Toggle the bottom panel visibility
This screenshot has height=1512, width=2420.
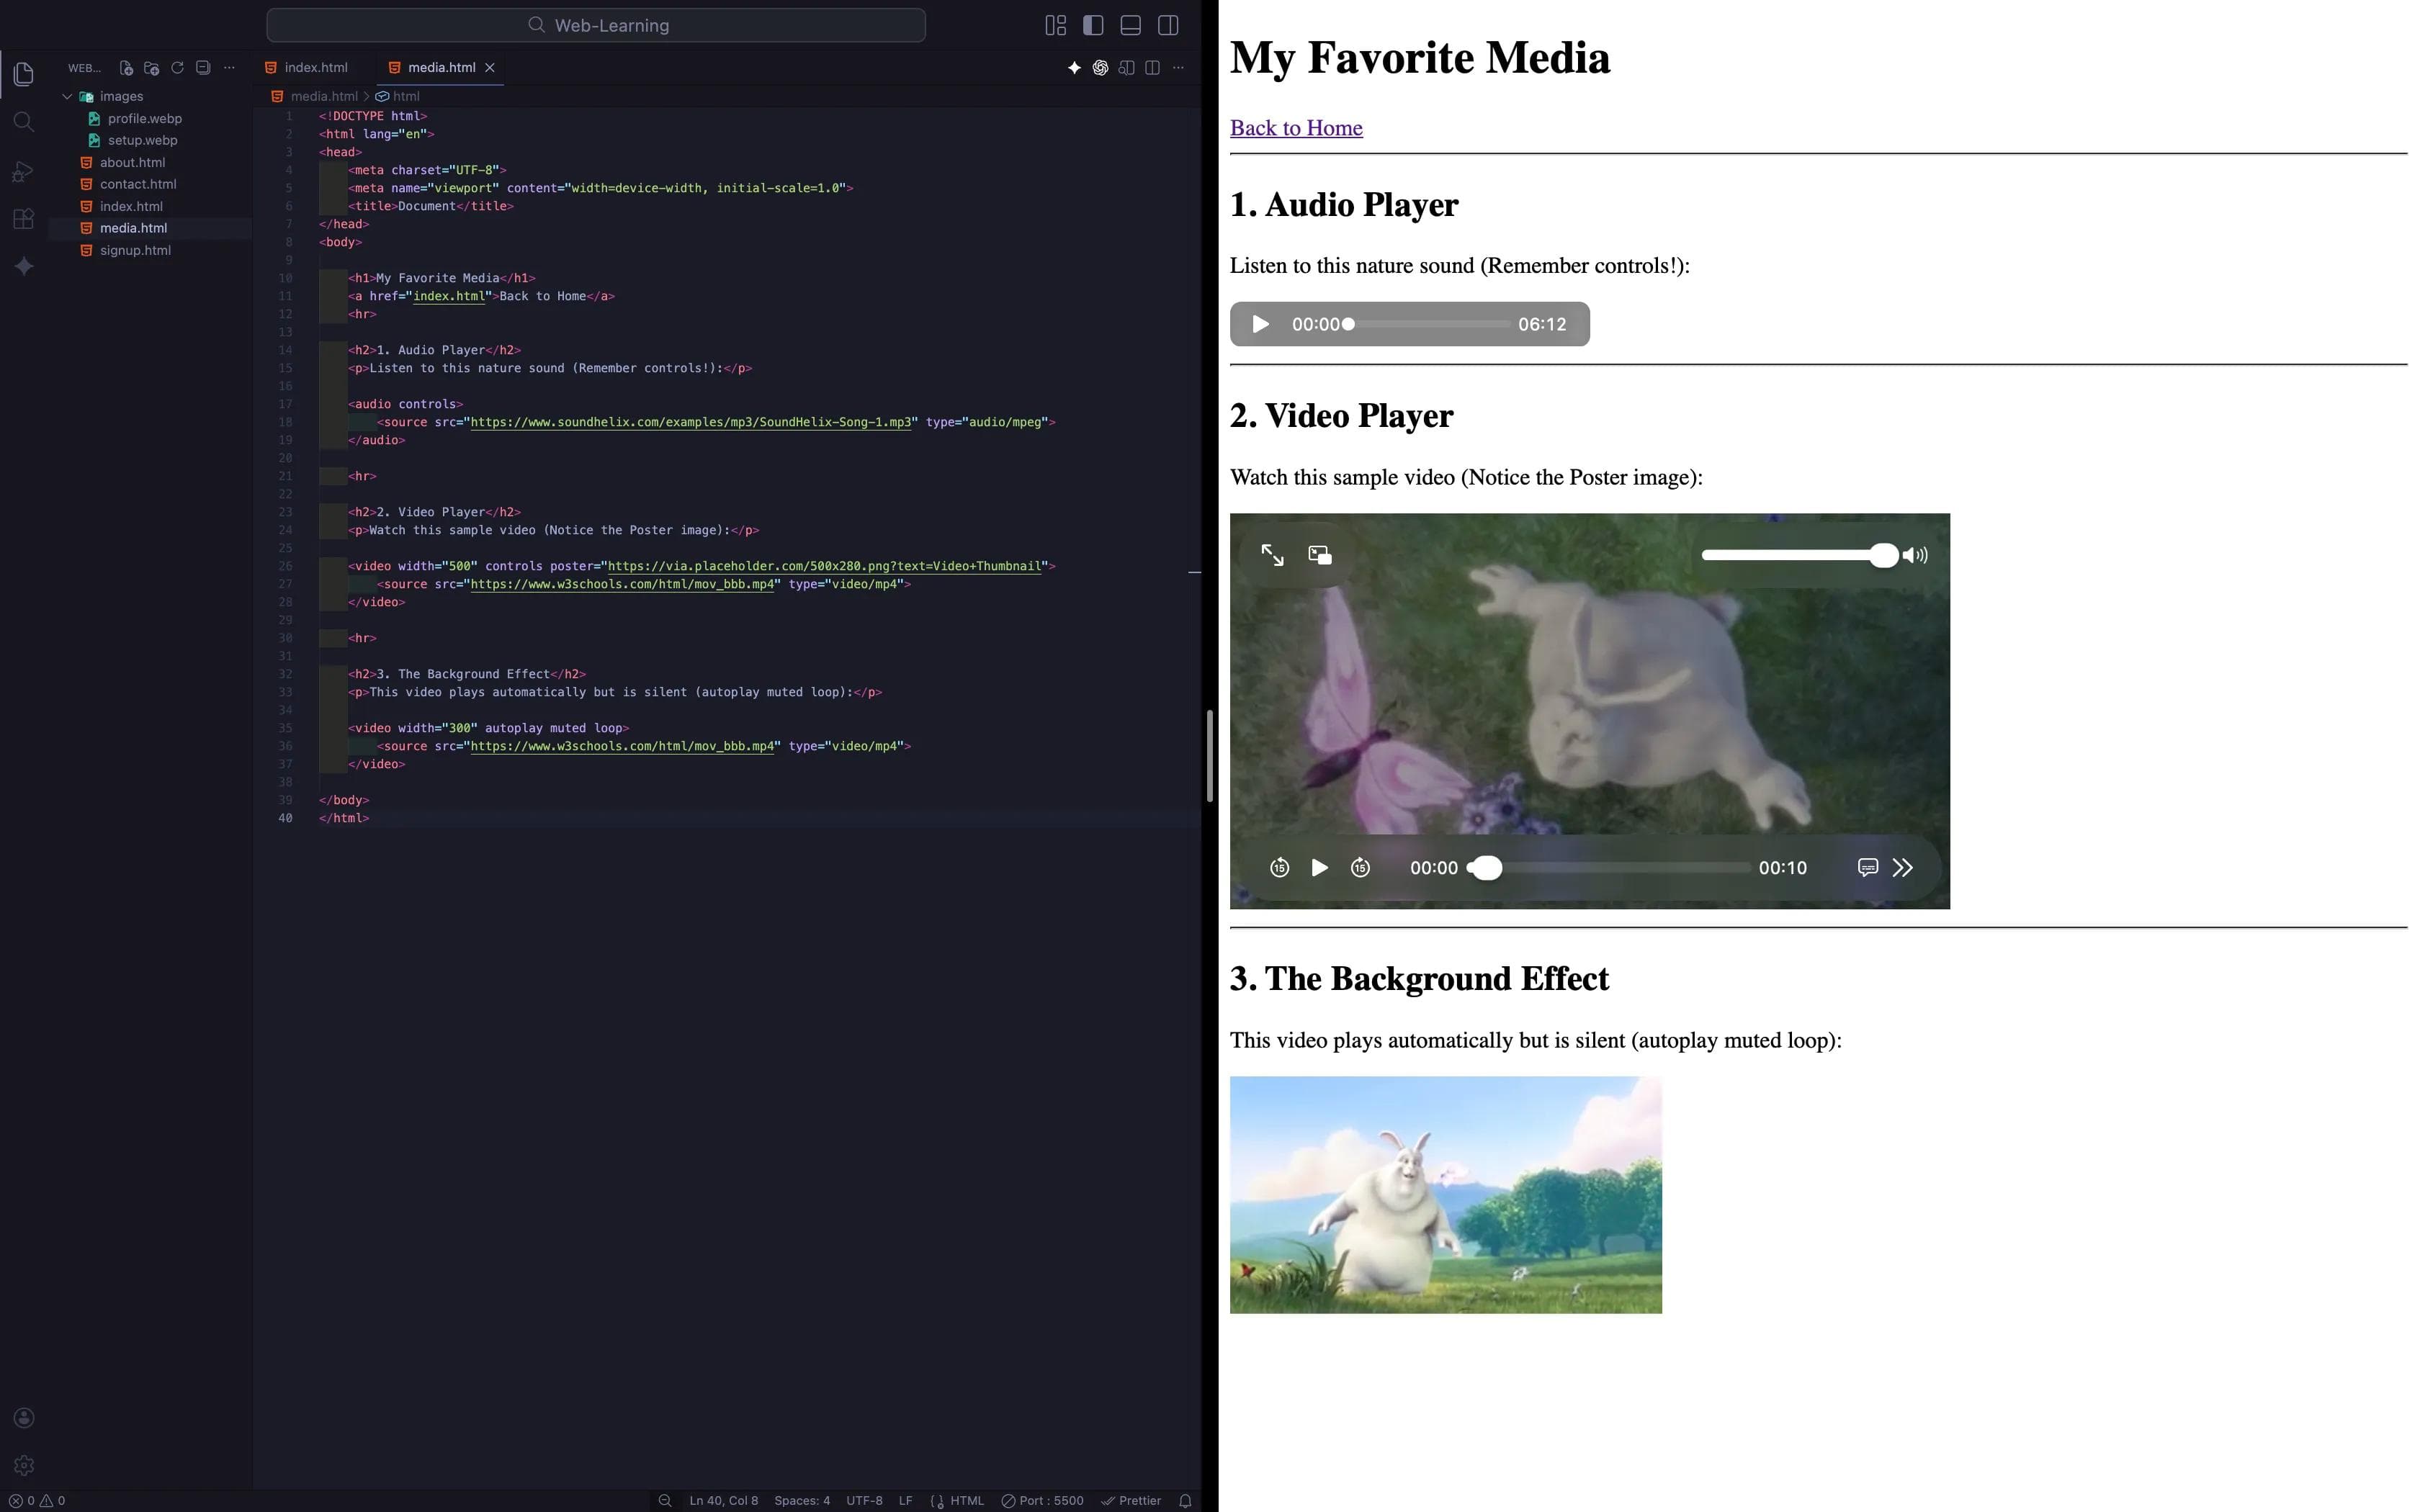click(1130, 25)
